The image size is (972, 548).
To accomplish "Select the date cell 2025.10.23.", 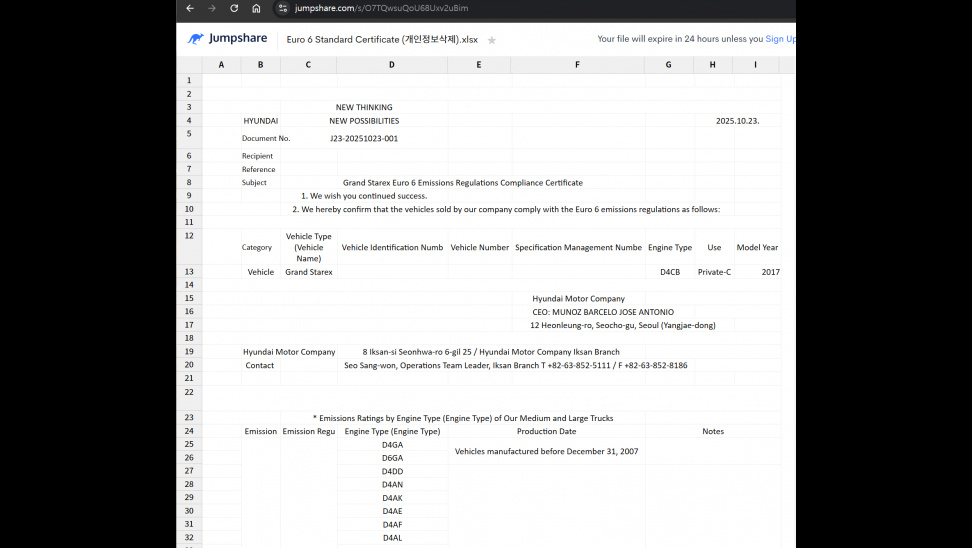I will point(738,121).
